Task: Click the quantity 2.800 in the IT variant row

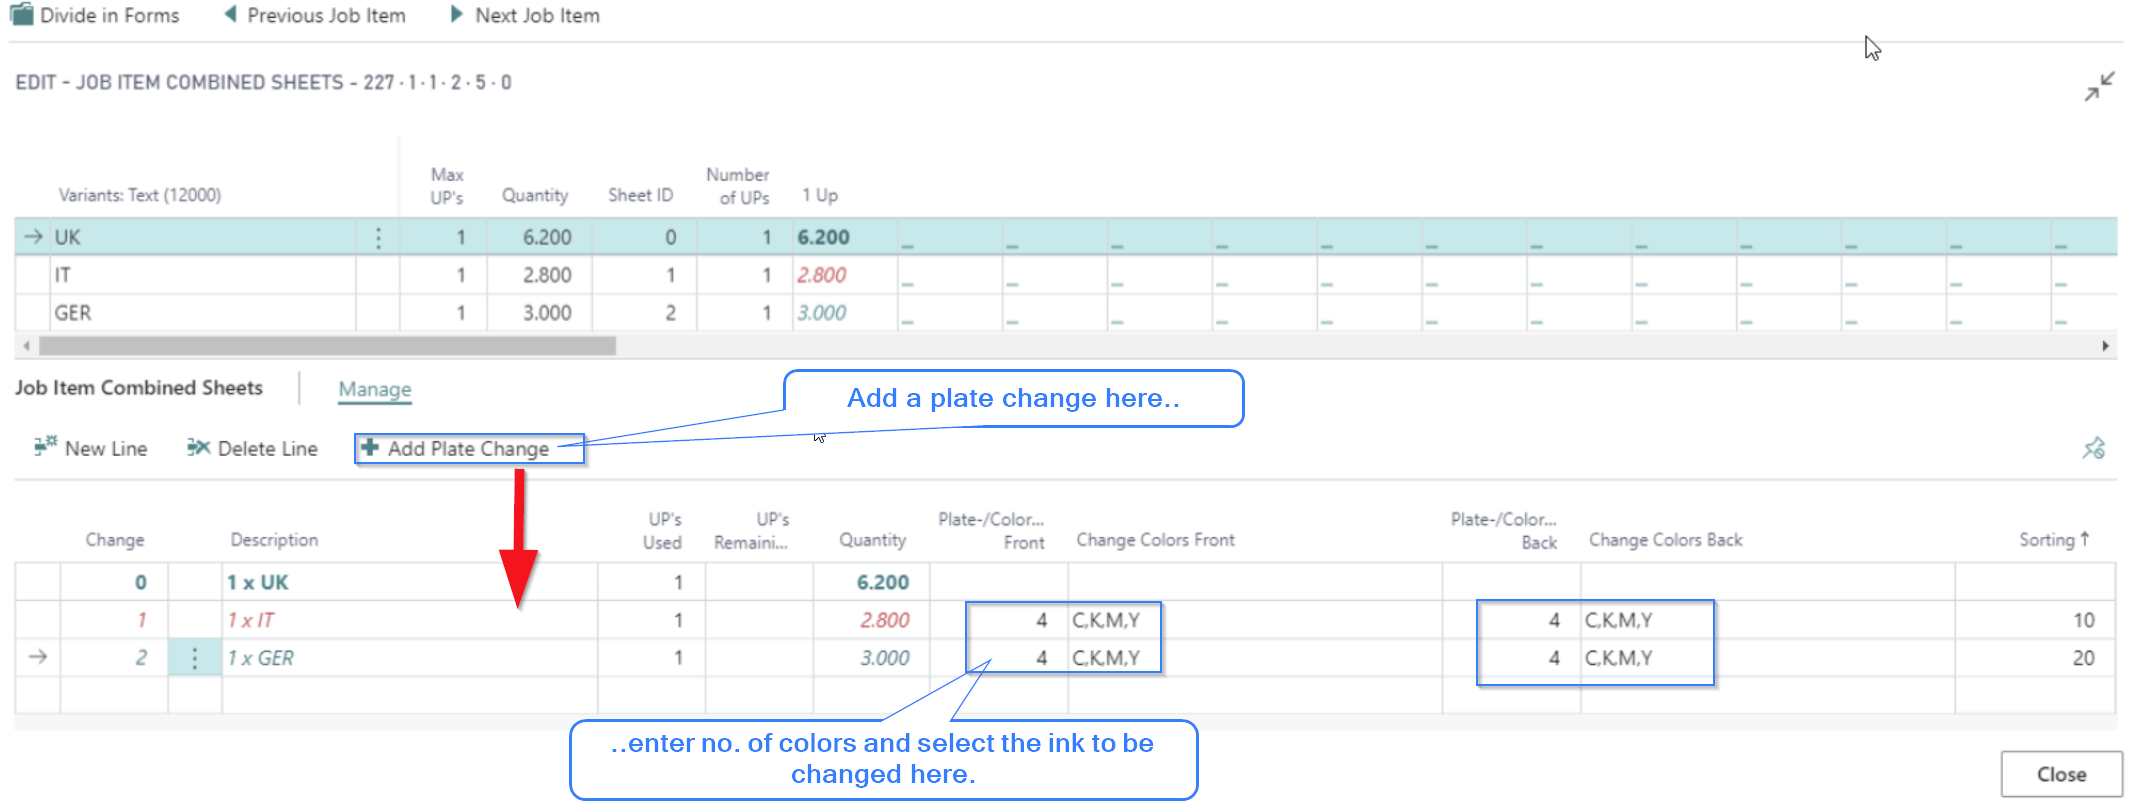Action: (x=547, y=275)
